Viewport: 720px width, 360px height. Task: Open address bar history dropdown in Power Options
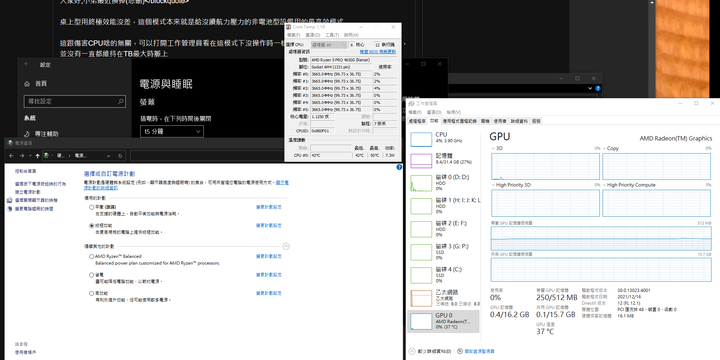tap(108, 156)
